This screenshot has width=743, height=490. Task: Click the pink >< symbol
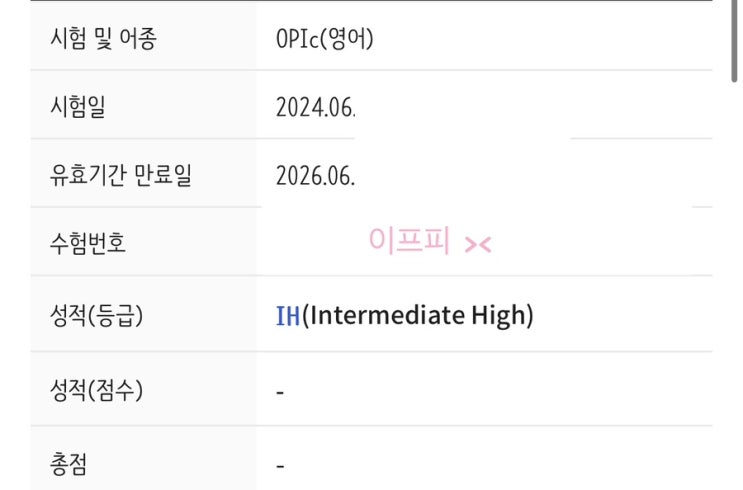pos(478,245)
